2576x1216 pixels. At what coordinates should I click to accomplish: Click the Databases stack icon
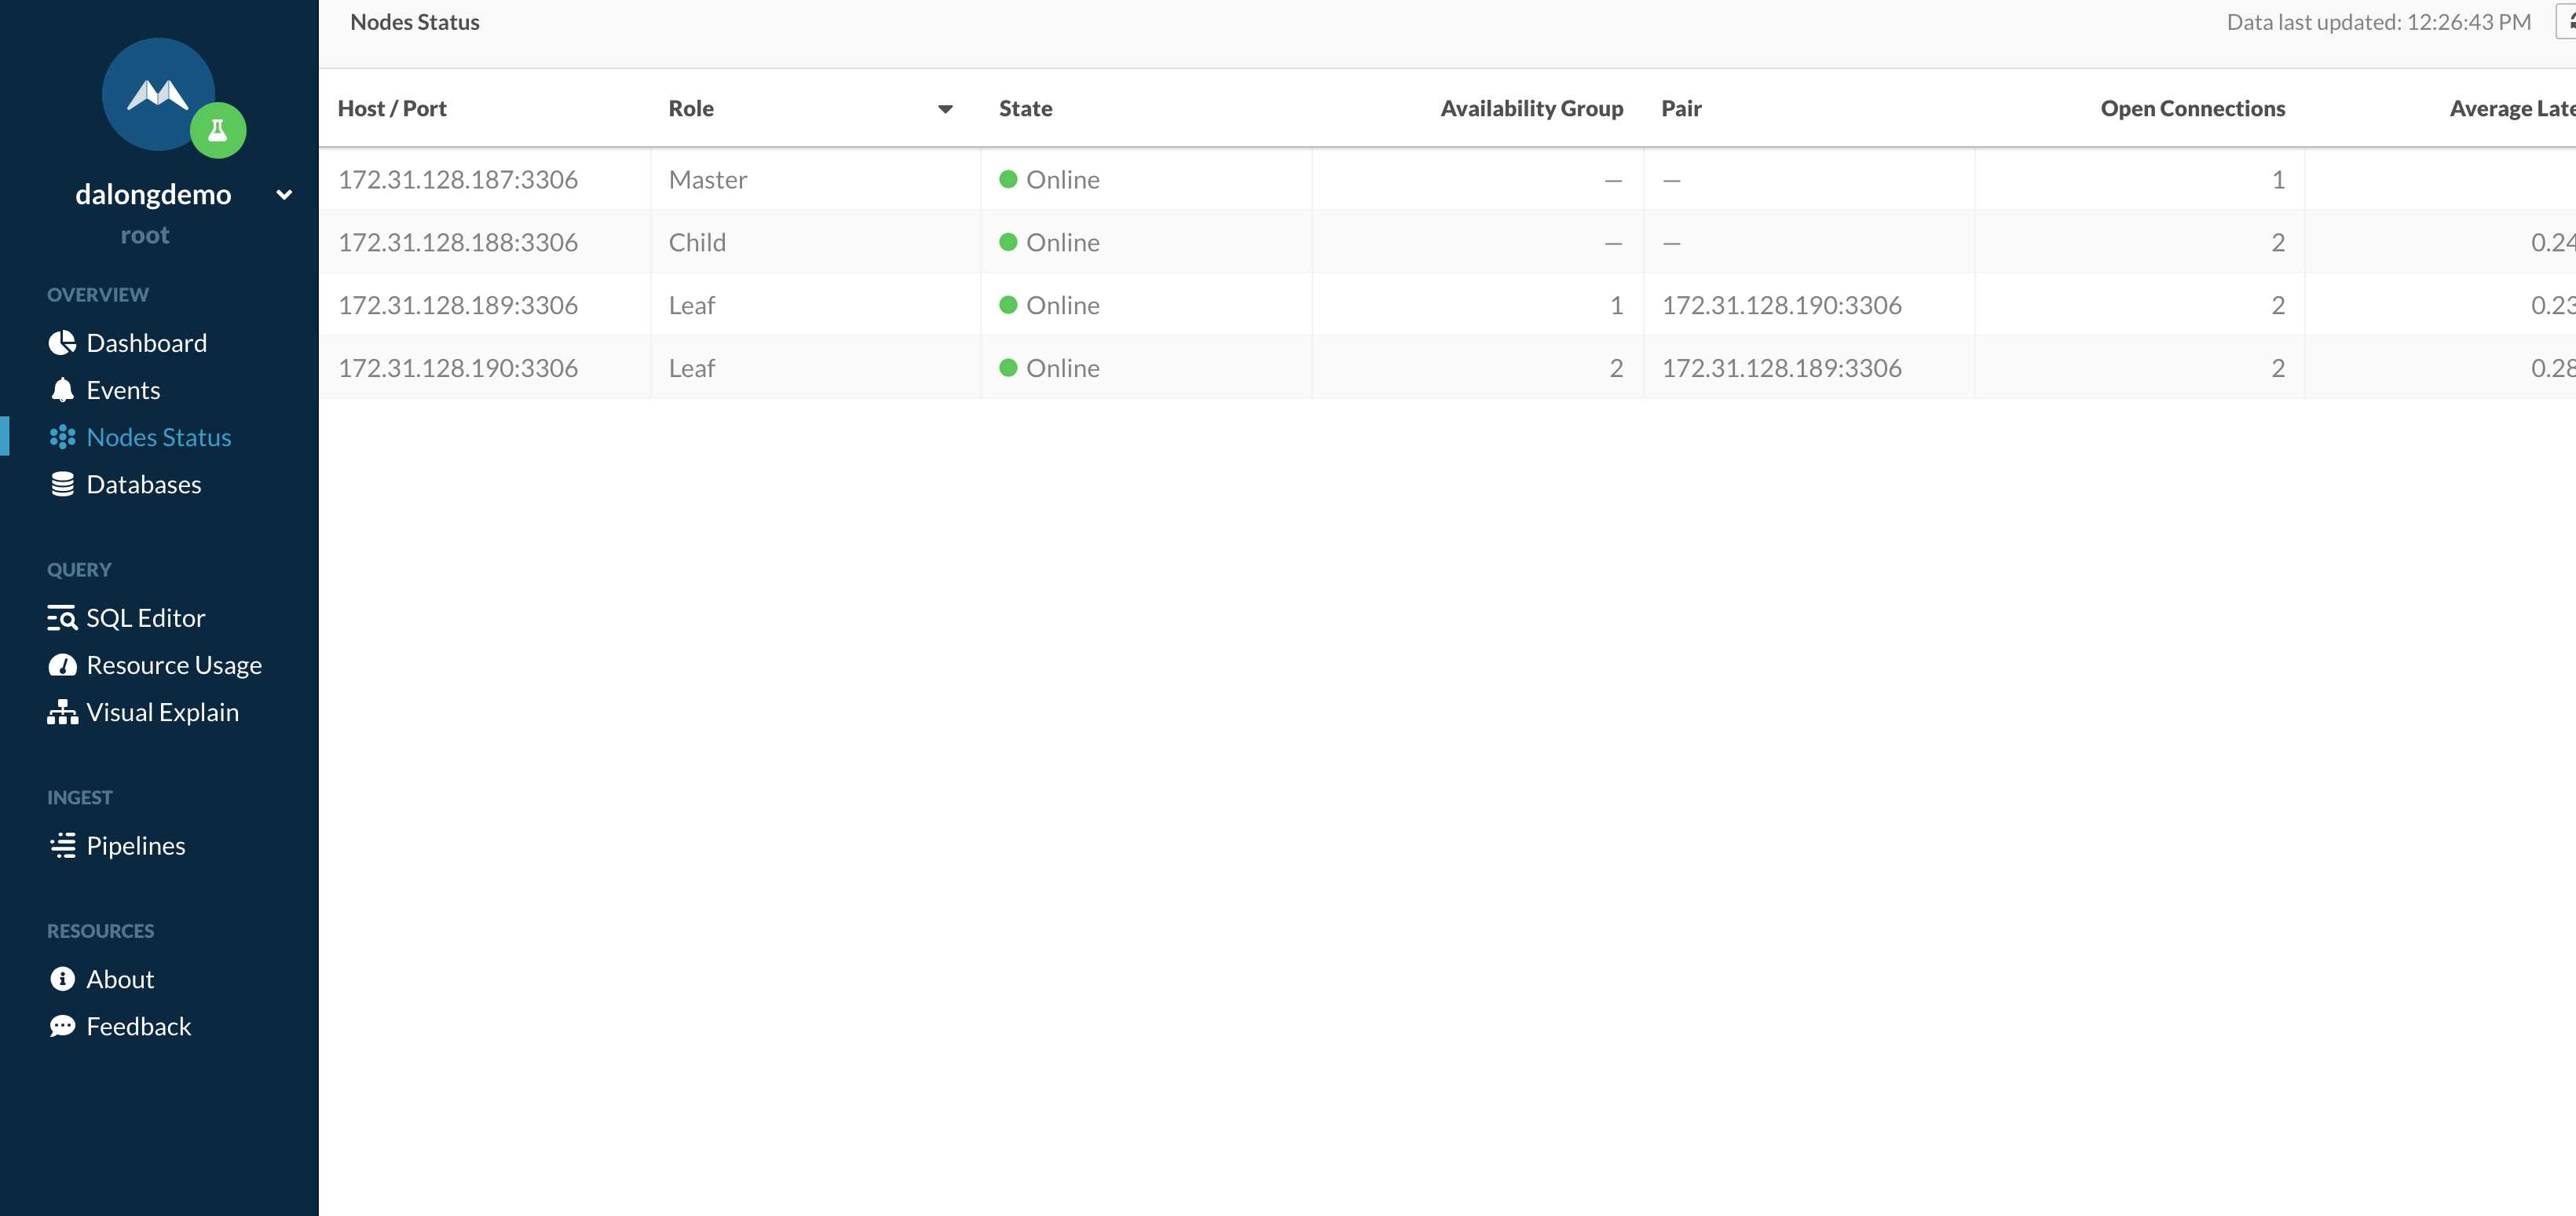tap(62, 484)
